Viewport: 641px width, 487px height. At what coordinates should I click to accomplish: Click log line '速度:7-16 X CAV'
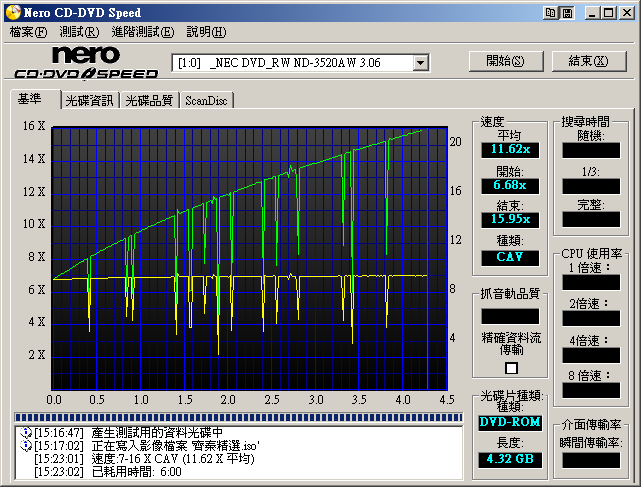[173, 459]
